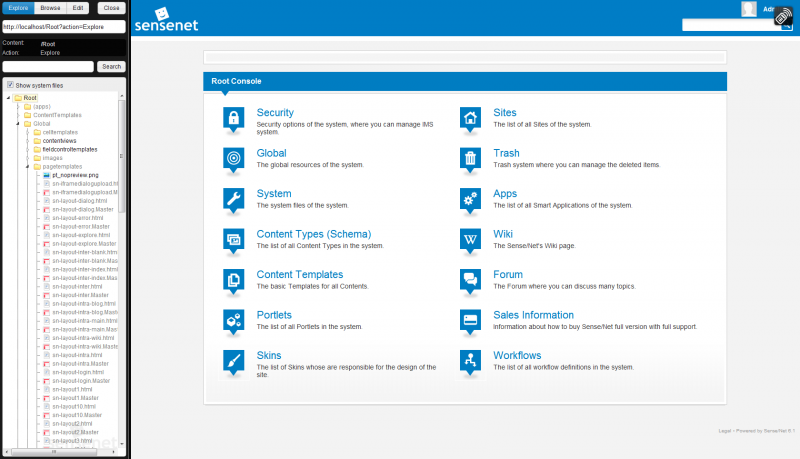This screenshot has height=459, width=800.
Task: Open the Skins brush icon
Action: point(234,363)
